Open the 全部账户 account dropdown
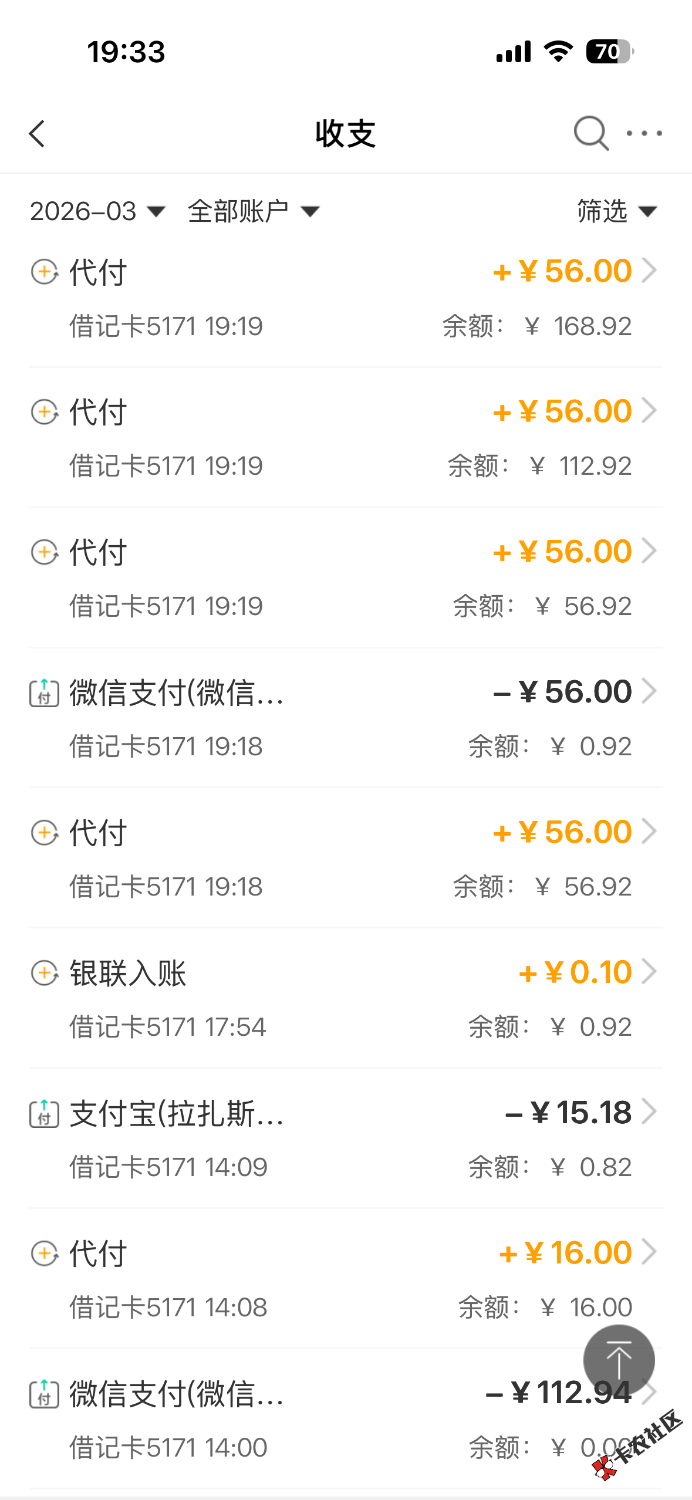 [253, 211]
